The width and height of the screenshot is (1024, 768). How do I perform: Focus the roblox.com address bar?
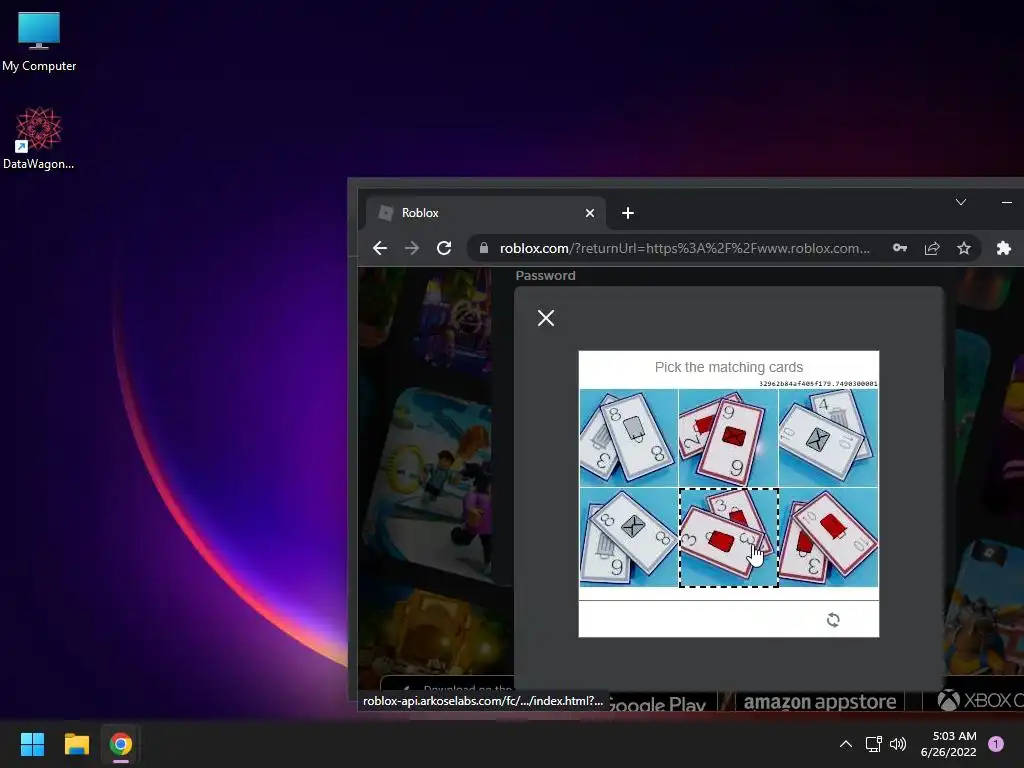(x=684, y=248)
